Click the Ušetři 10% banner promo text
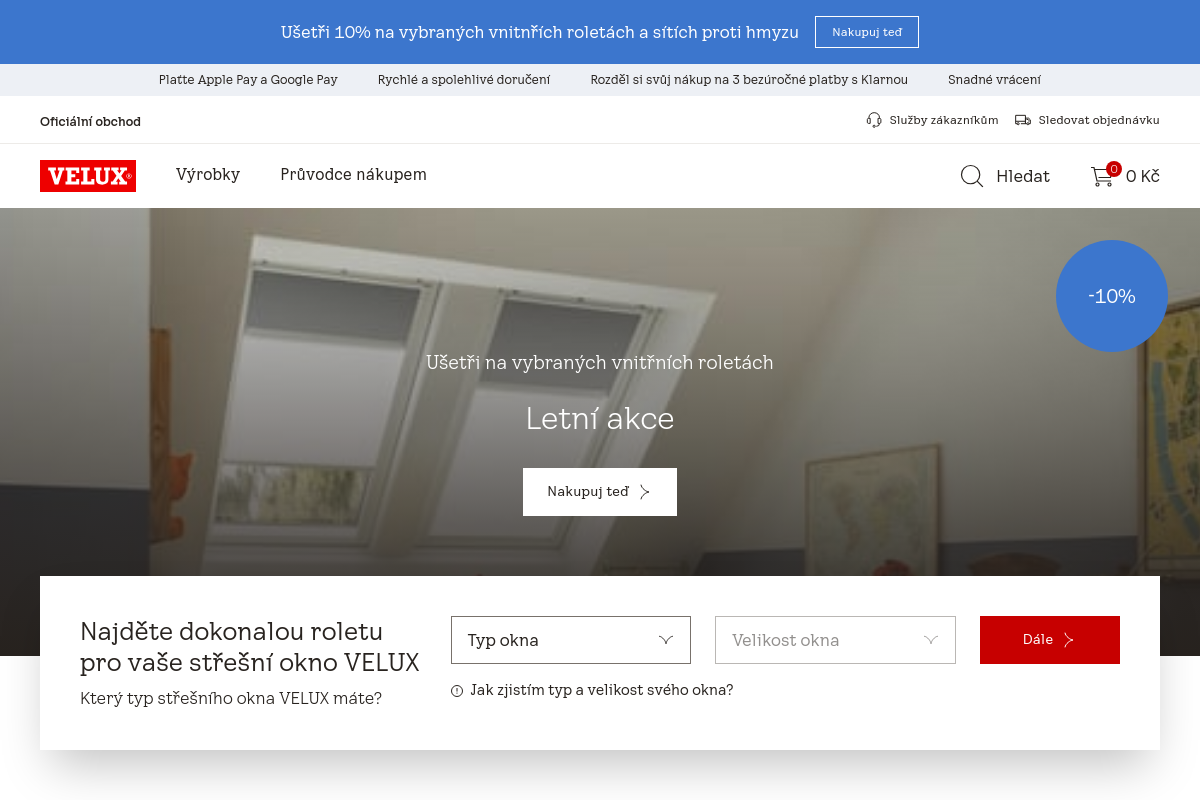Screen dimensions: 1200x800 [x=540, y=32]
